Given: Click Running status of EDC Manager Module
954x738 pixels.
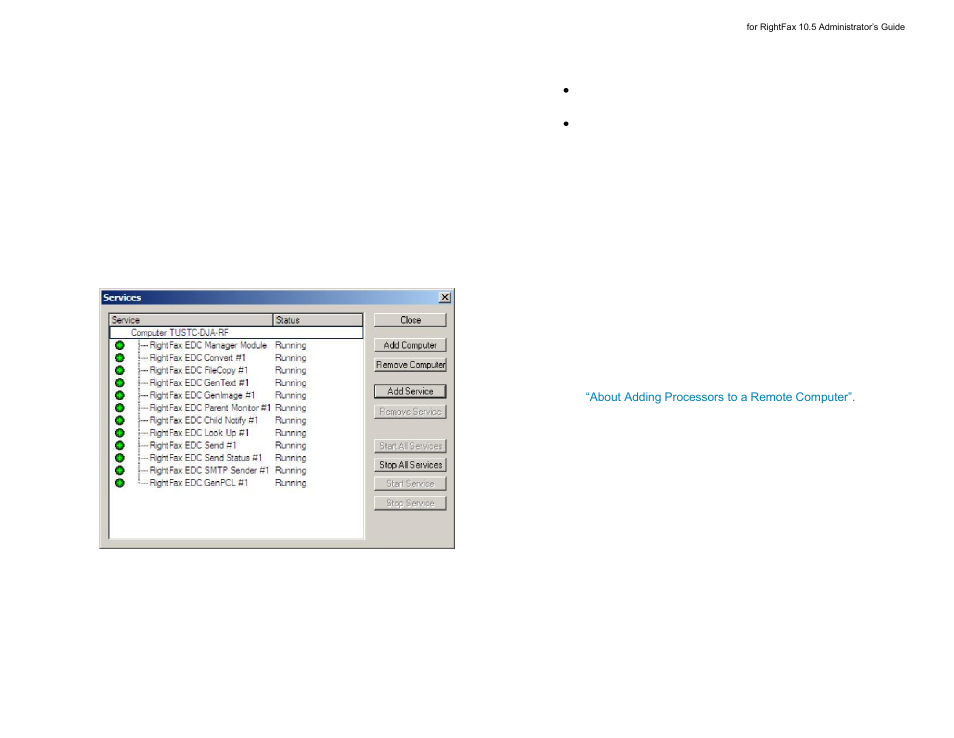Looking at the screenshot, I should pos(290,346).
